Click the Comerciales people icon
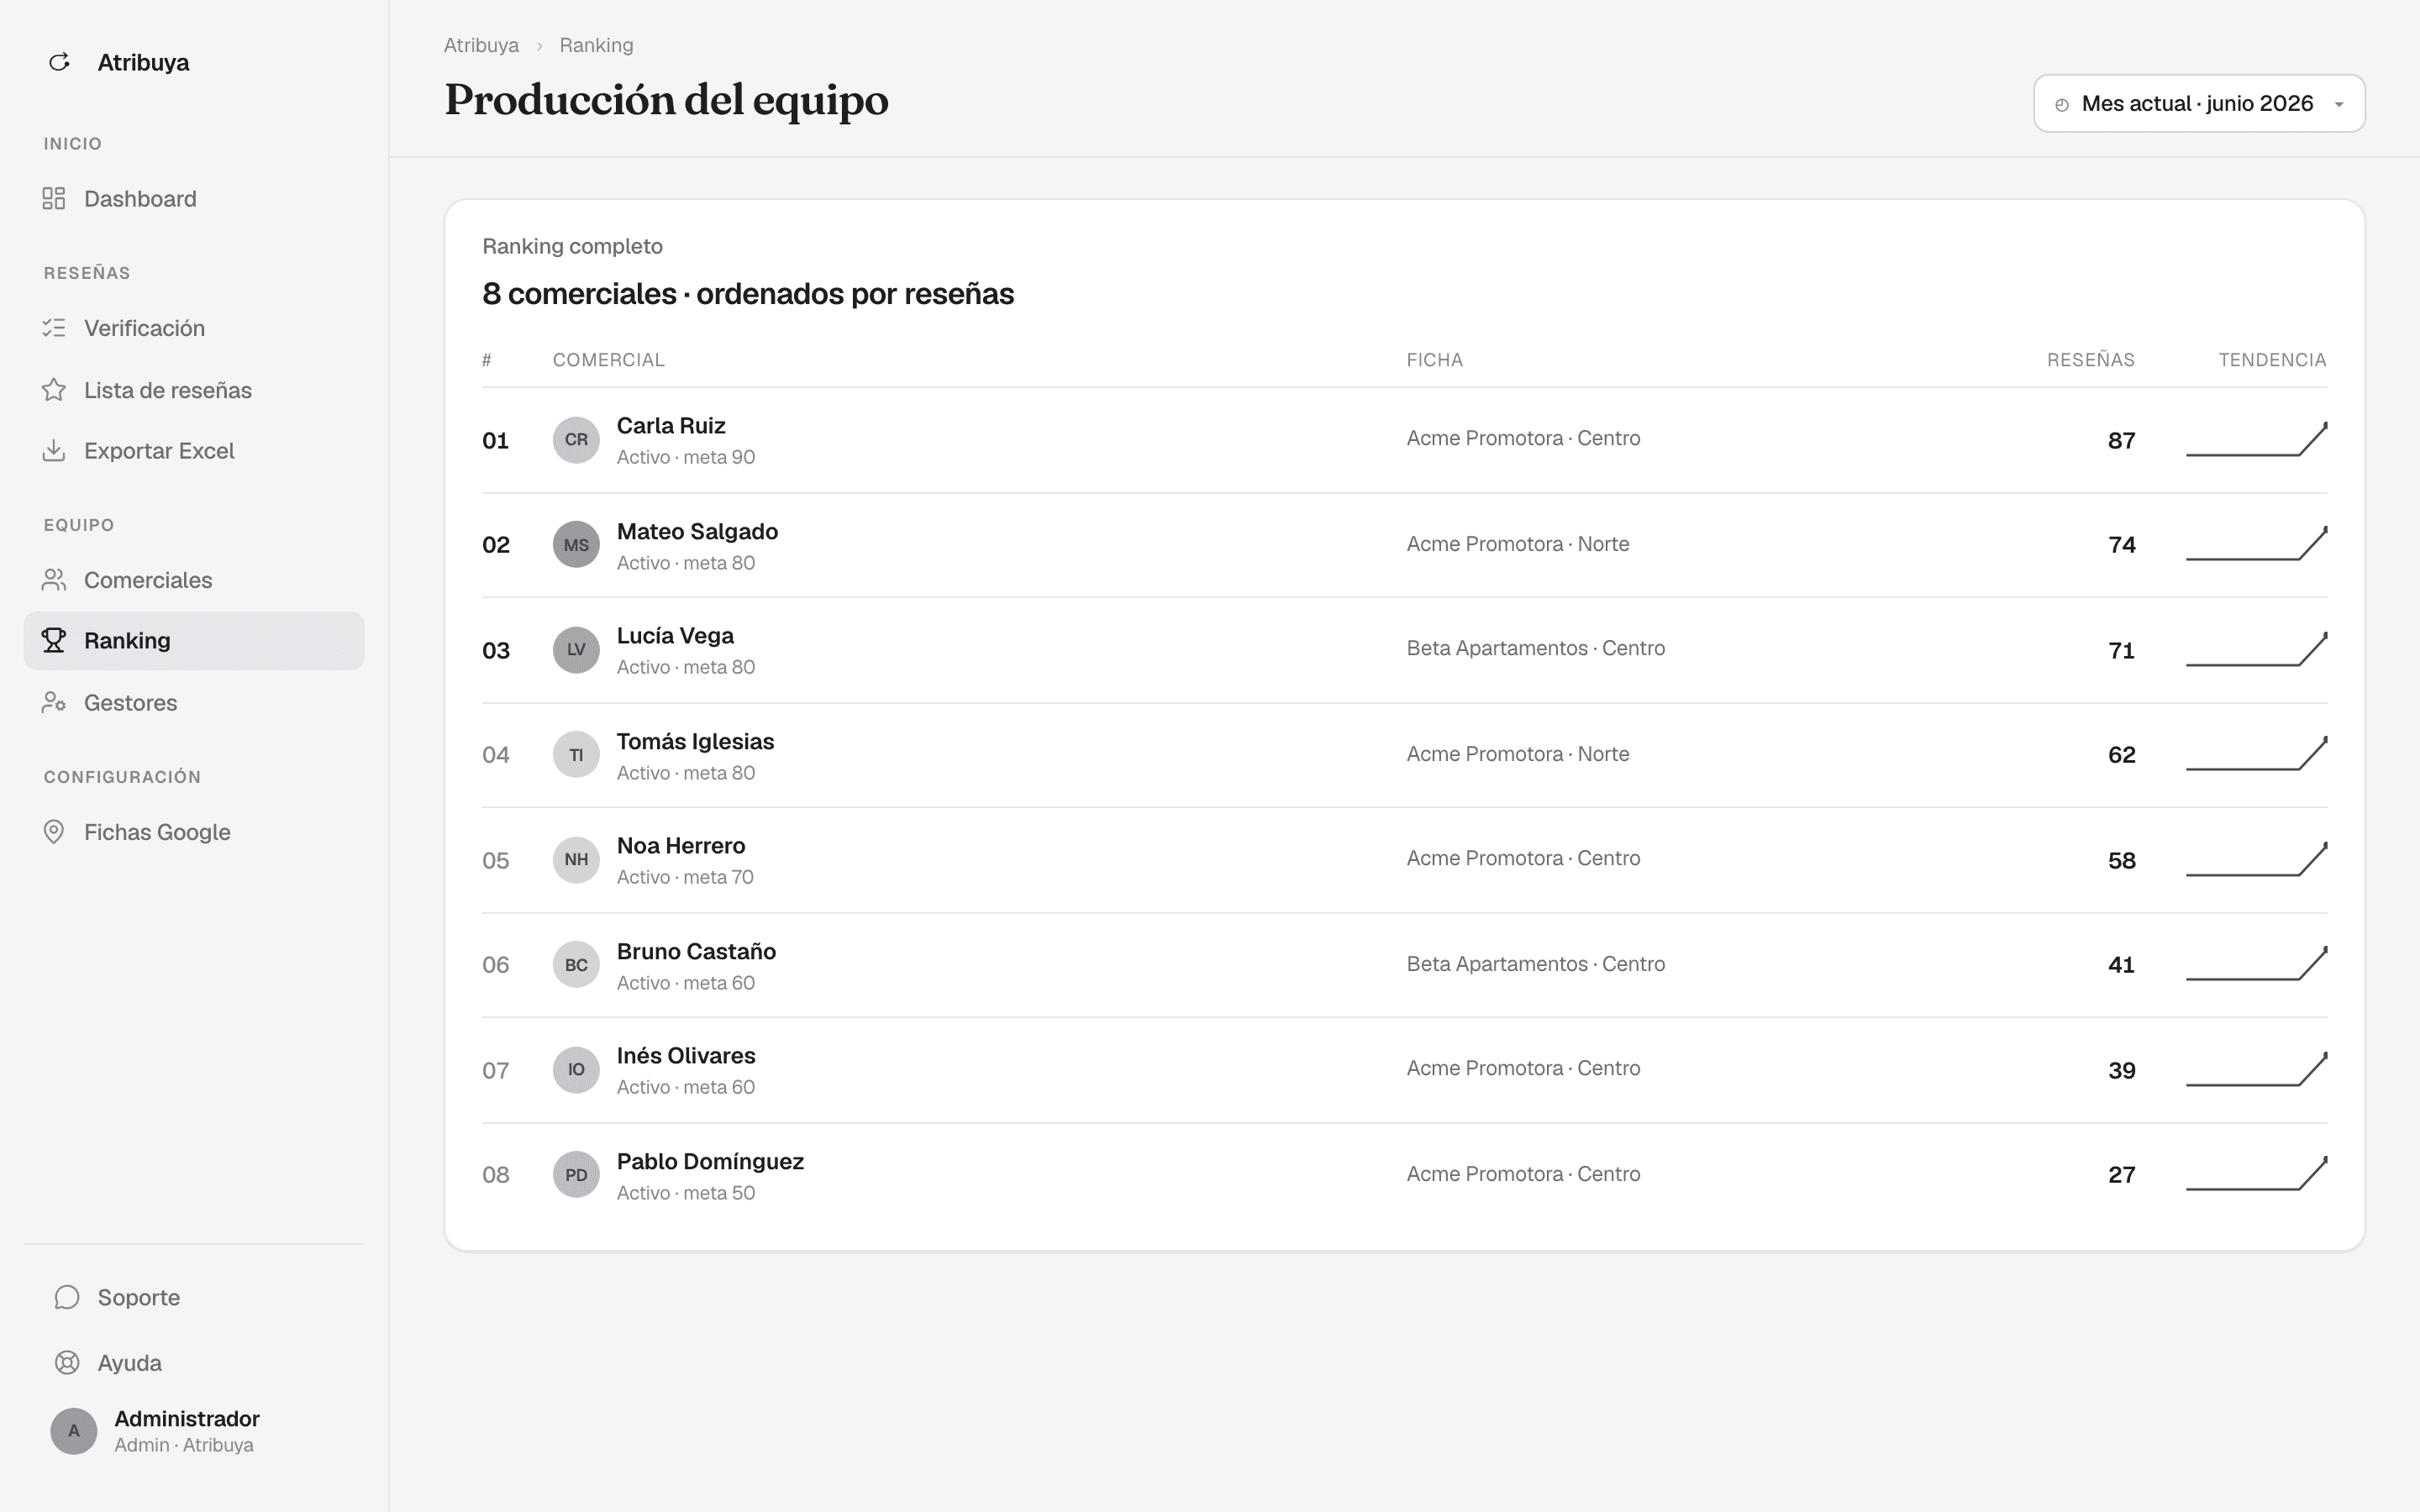This screenshot has height=1512, width=2420. point(54,580)
